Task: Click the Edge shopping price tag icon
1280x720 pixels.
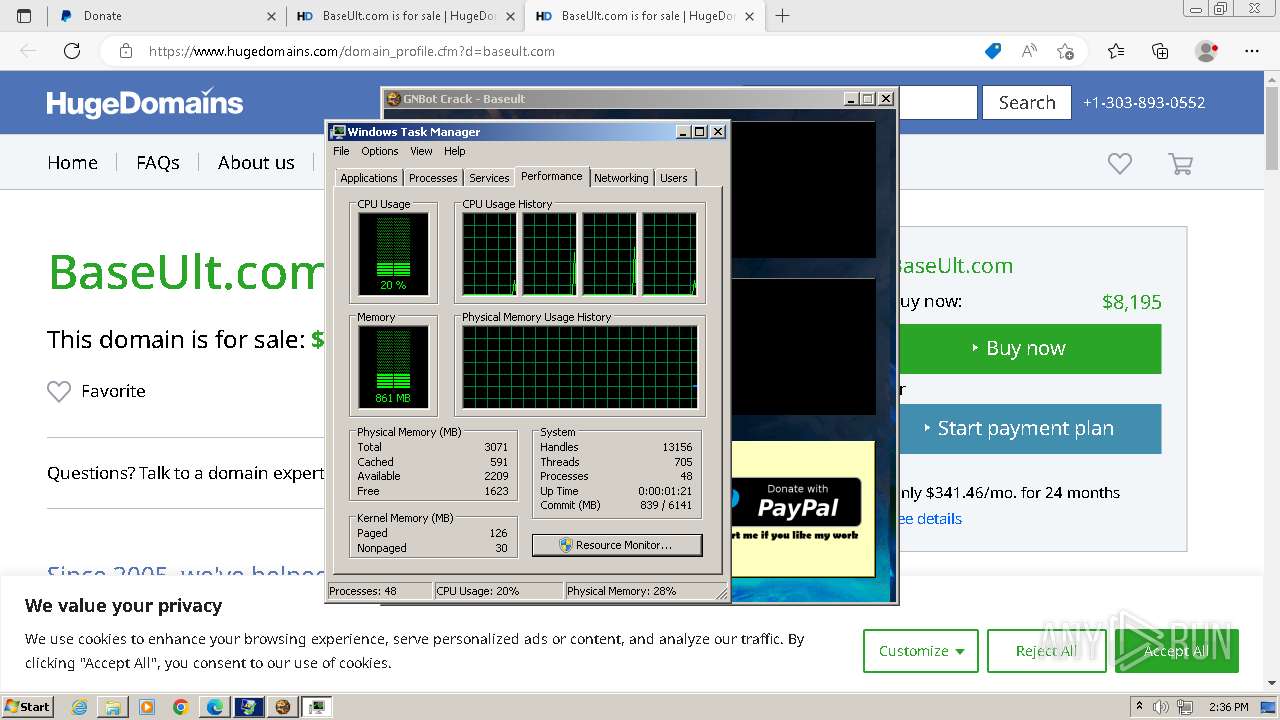Action: click(993, 51)
